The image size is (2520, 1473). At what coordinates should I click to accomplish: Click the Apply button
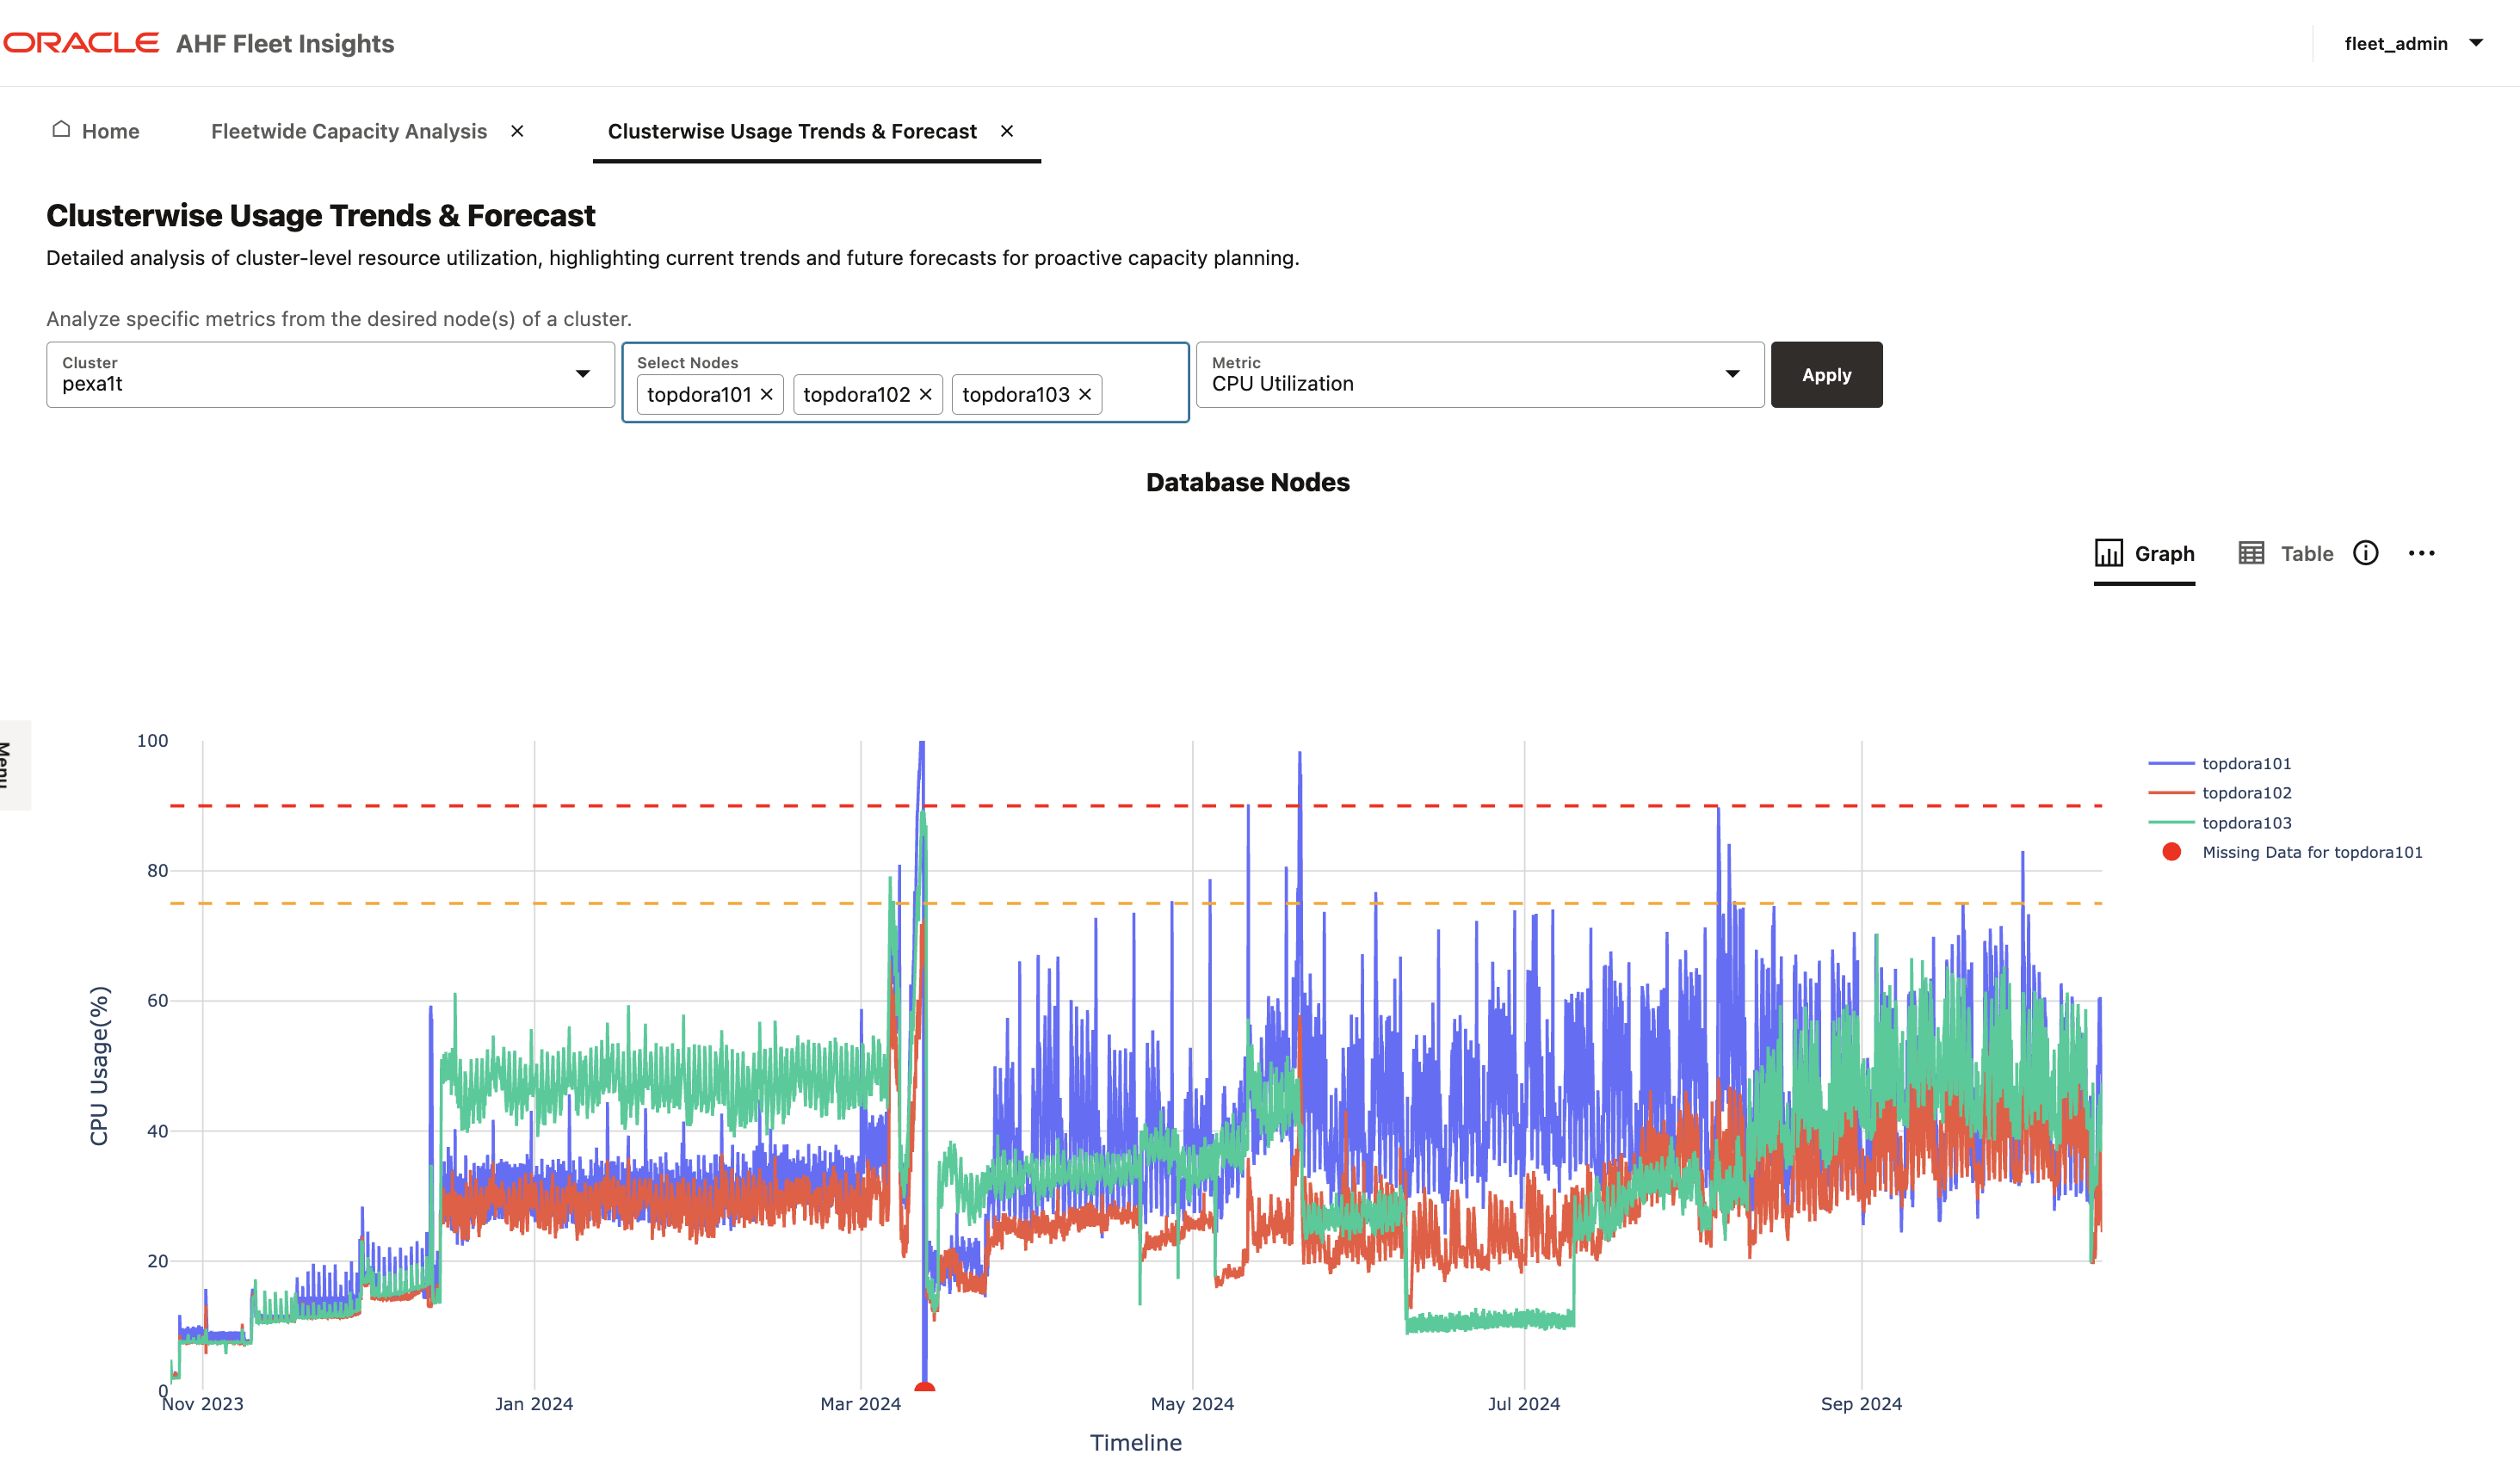1826,374
